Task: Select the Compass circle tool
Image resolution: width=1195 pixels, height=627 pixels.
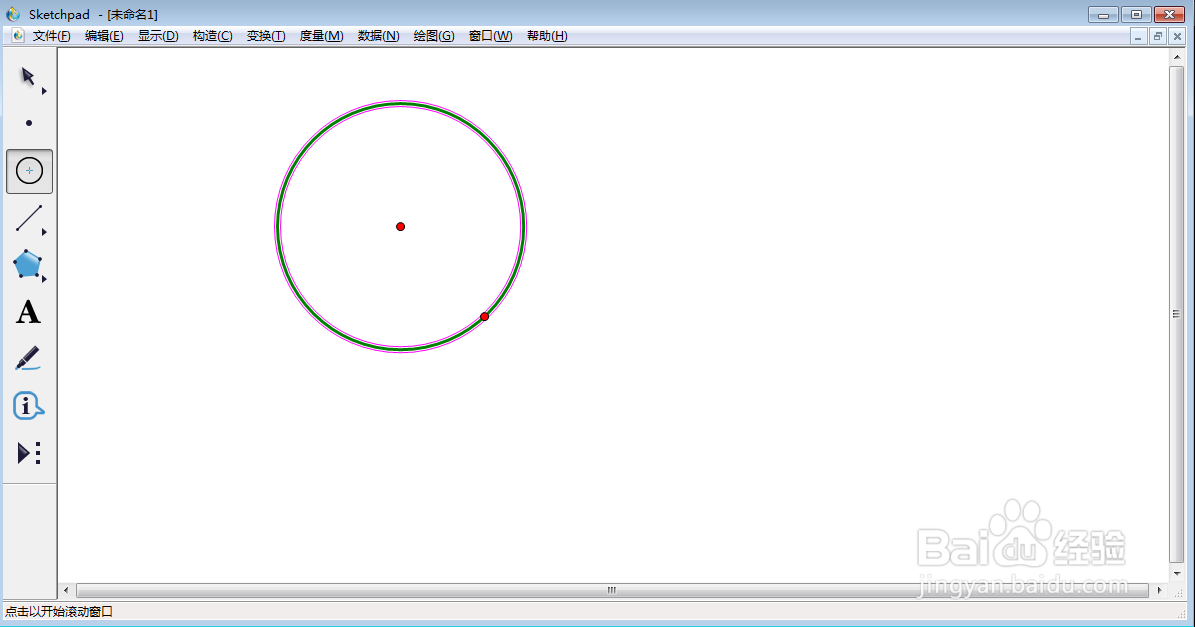Action: [30, 171]
